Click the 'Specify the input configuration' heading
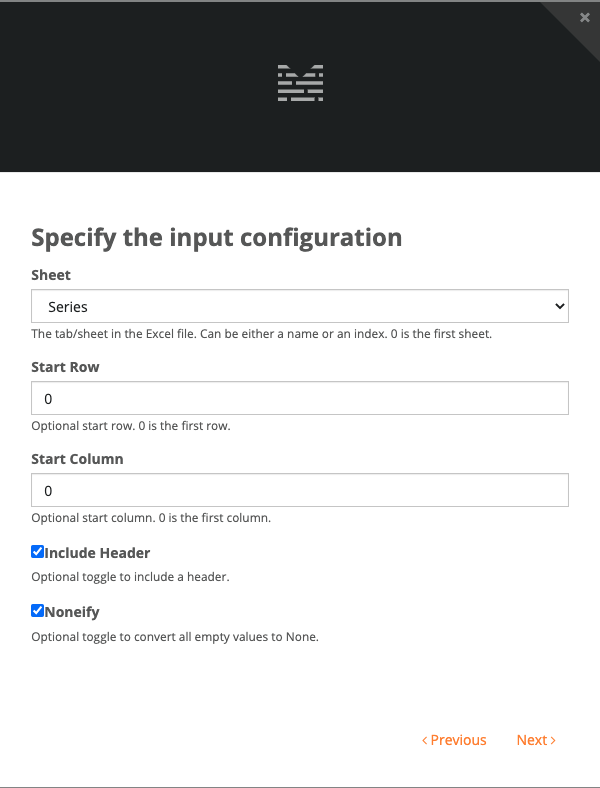 [217, 238]
